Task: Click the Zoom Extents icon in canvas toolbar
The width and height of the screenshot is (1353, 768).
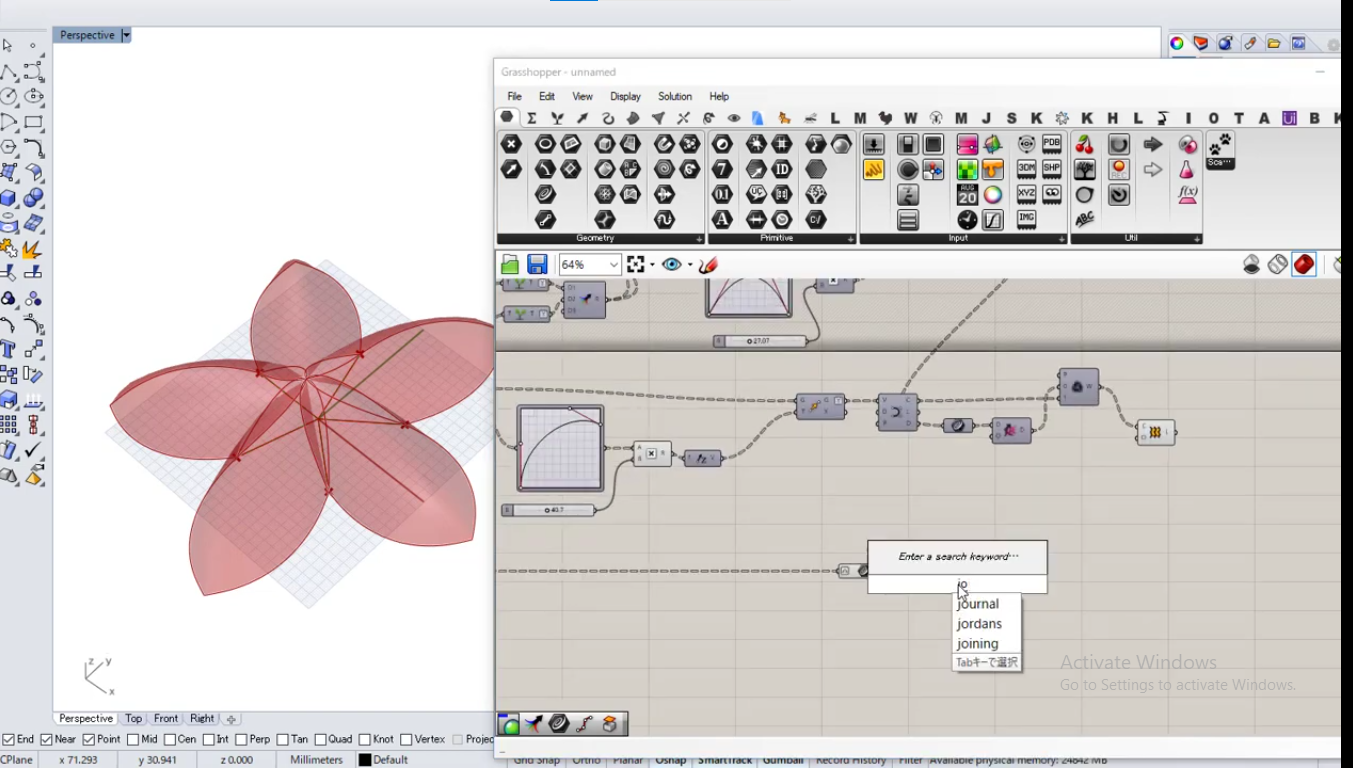Action: [636, 265]
